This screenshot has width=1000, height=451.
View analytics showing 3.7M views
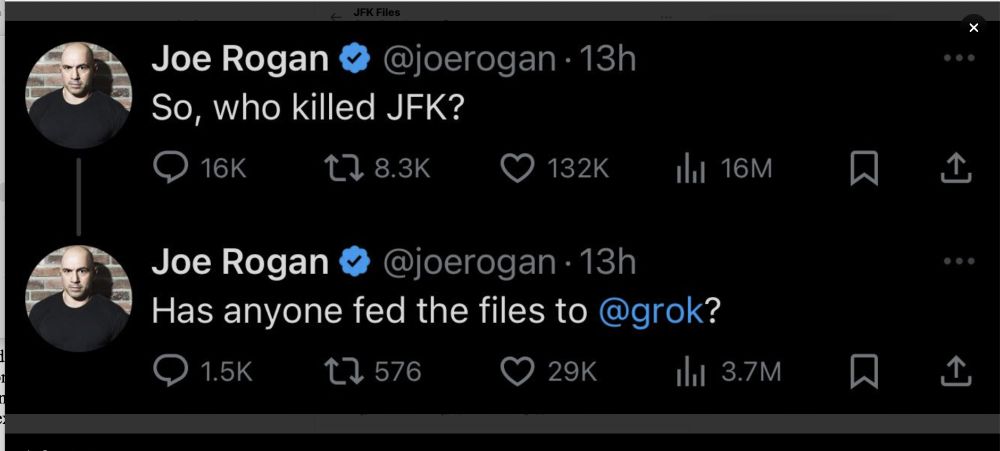point(691,371)
